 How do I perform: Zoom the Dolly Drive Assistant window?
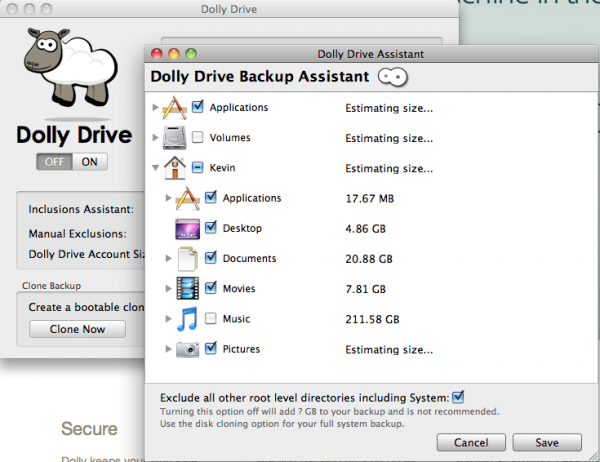click(191, 54)
